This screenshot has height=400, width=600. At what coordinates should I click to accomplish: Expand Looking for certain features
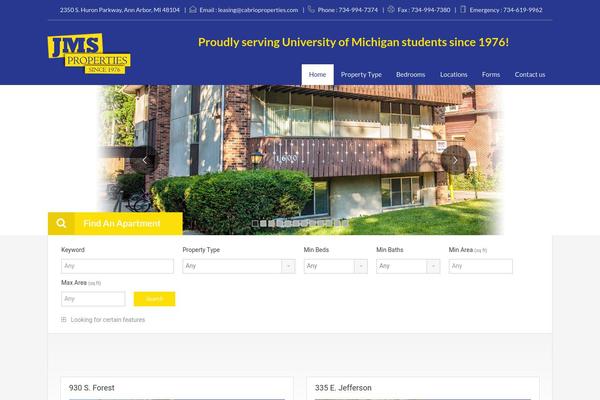pyautogui.click(x=108, y=320)
